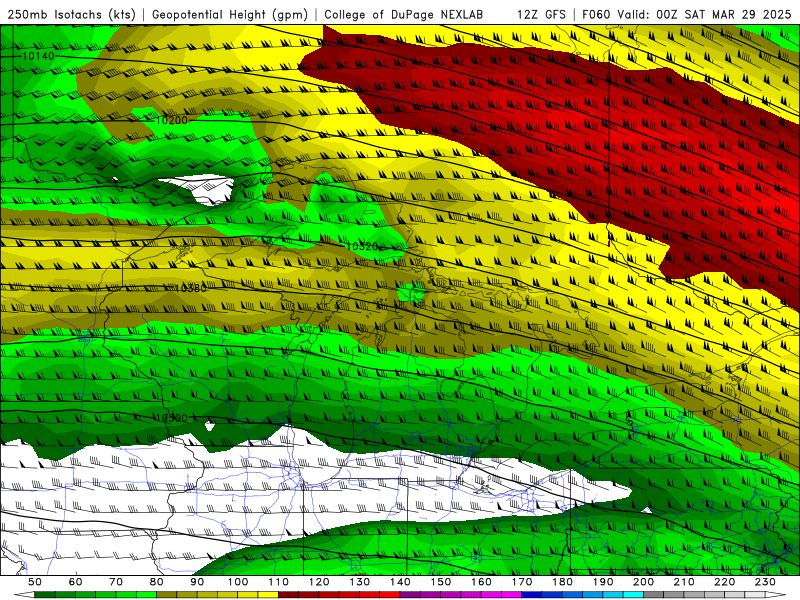
Task: Click the 220 value on the color scale
Action: pos(724,582)
